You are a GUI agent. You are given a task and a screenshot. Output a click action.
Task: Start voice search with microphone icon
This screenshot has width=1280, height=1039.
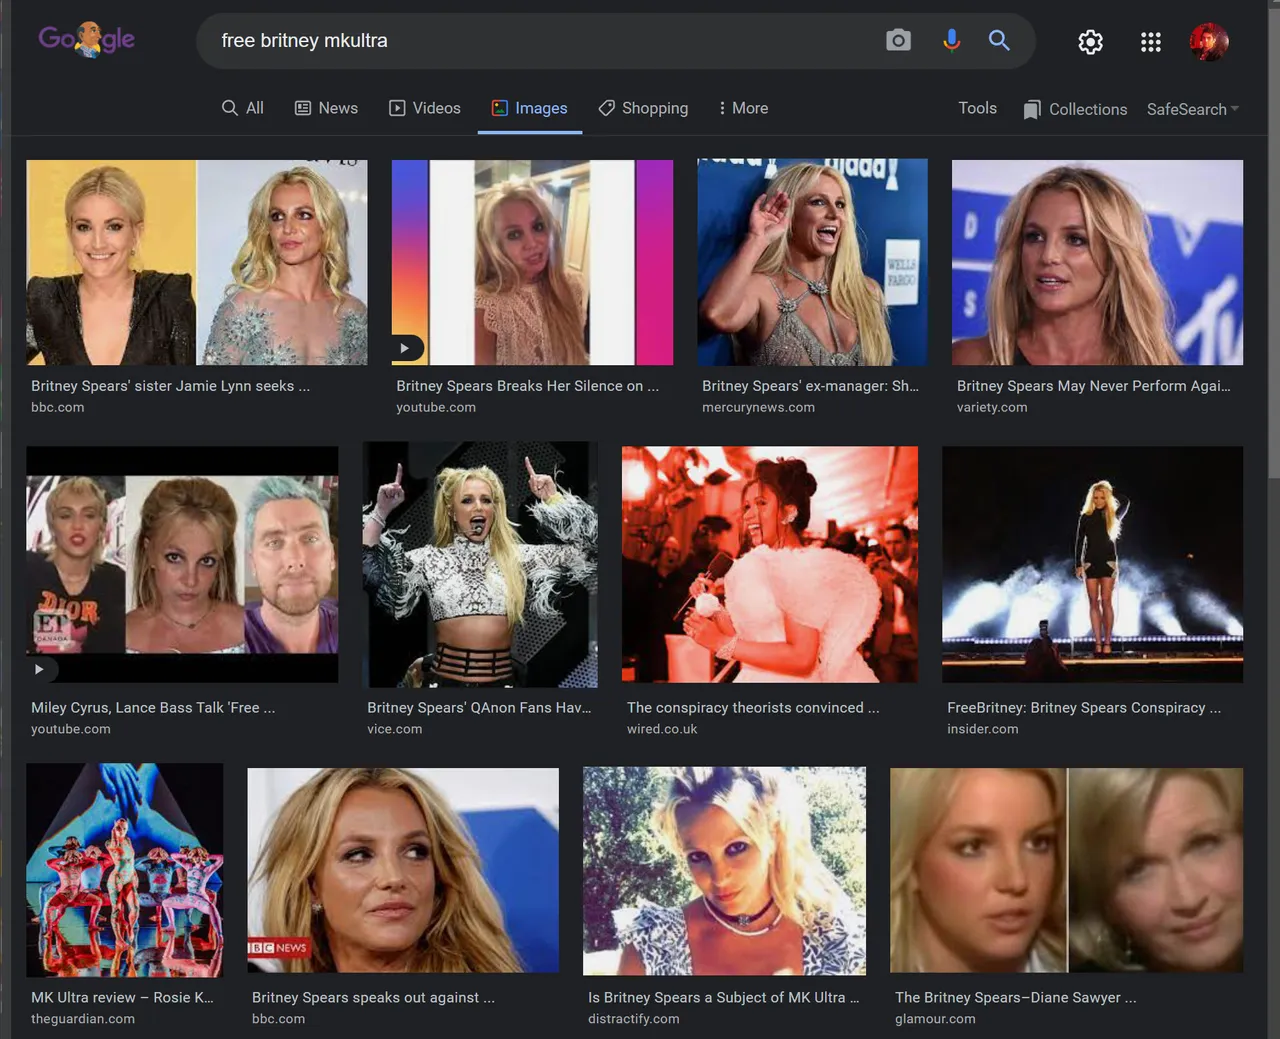pos(951,40)
